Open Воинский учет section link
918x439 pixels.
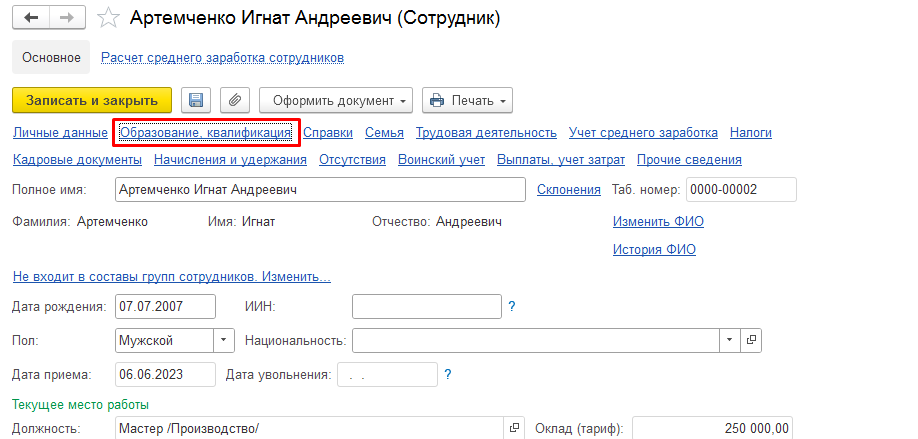click(x=441, y=159)
